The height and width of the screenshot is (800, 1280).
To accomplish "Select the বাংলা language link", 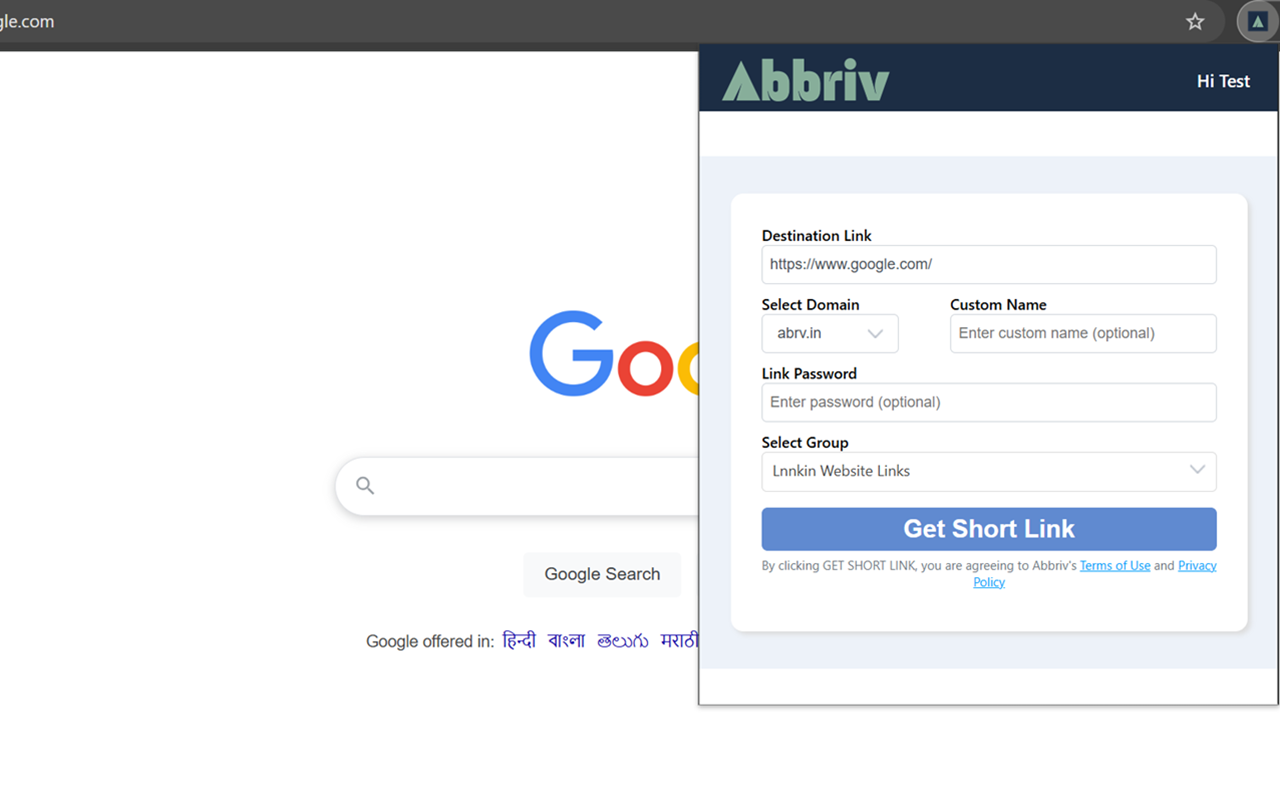I will click(567, 641).
